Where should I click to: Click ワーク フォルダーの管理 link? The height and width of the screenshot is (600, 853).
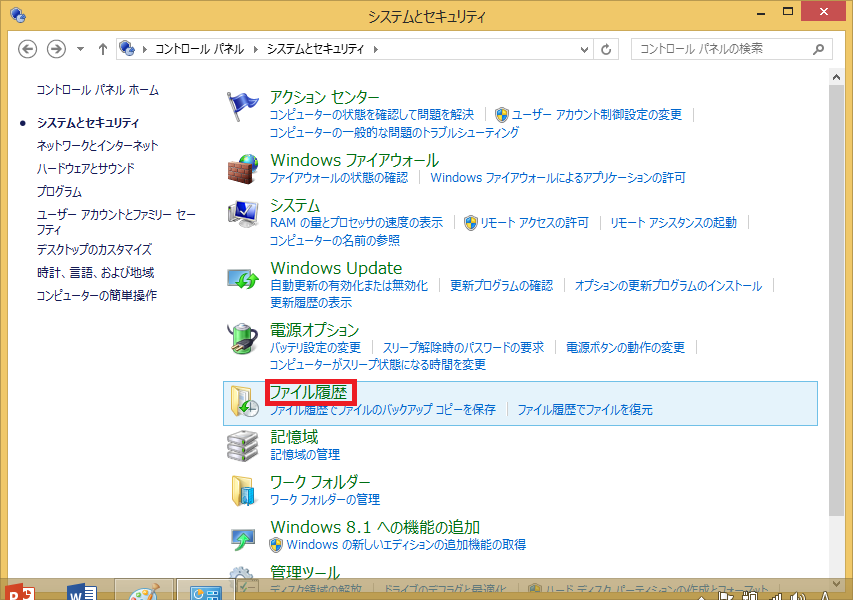[325, 499]
